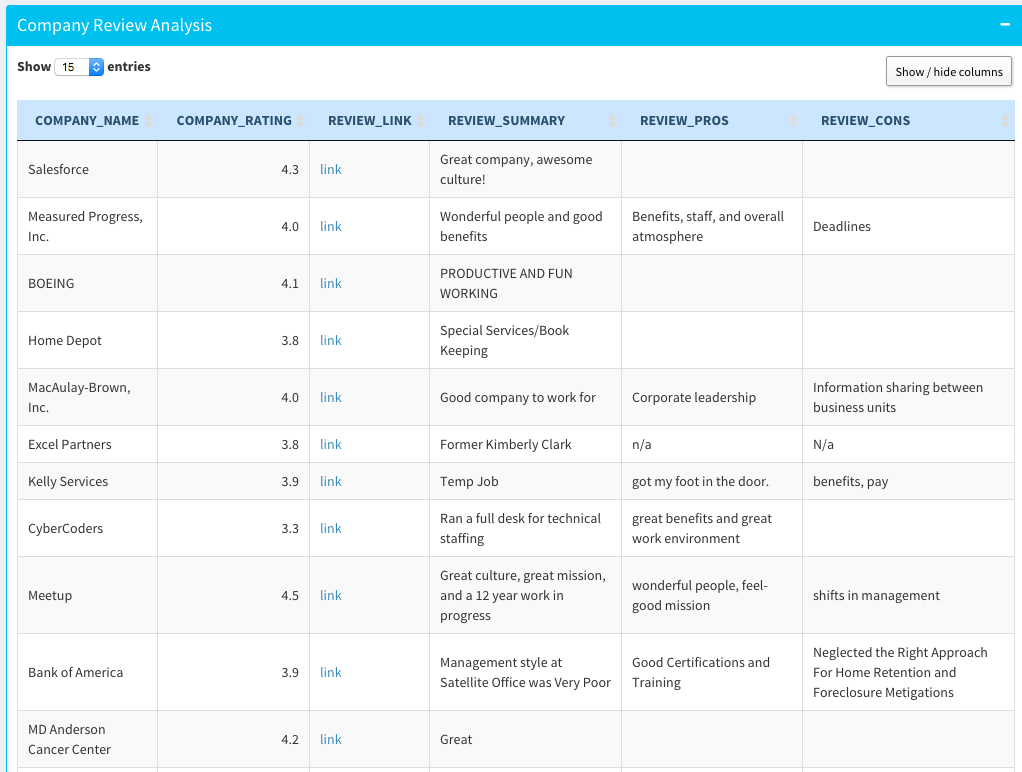Open the review link for Home Depot
Screen dimensions: 1022x772
(x=330, y=340)
